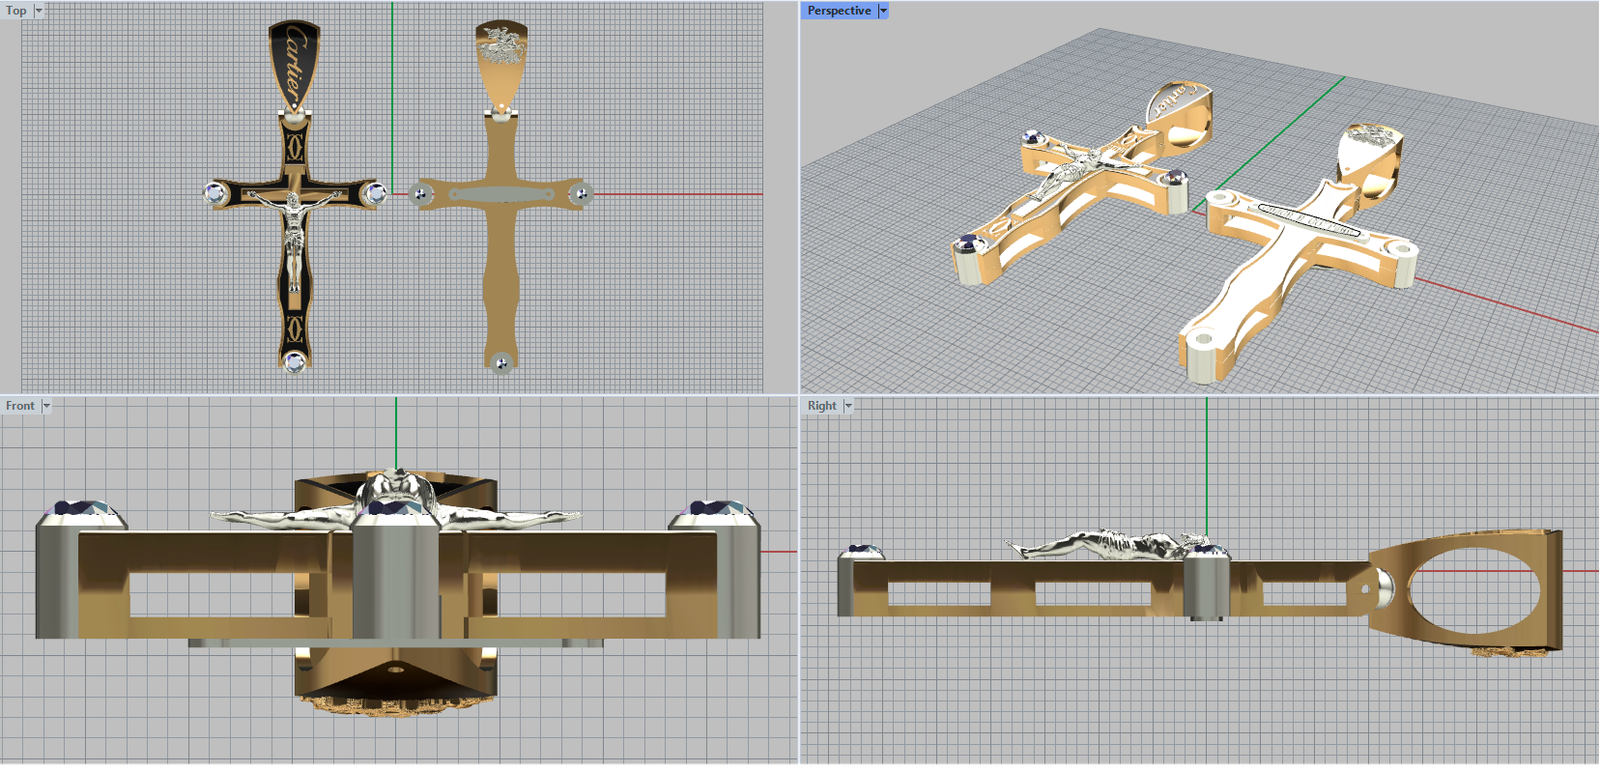Select the far-left gemstone in Front view

click(x=80, y=512)
